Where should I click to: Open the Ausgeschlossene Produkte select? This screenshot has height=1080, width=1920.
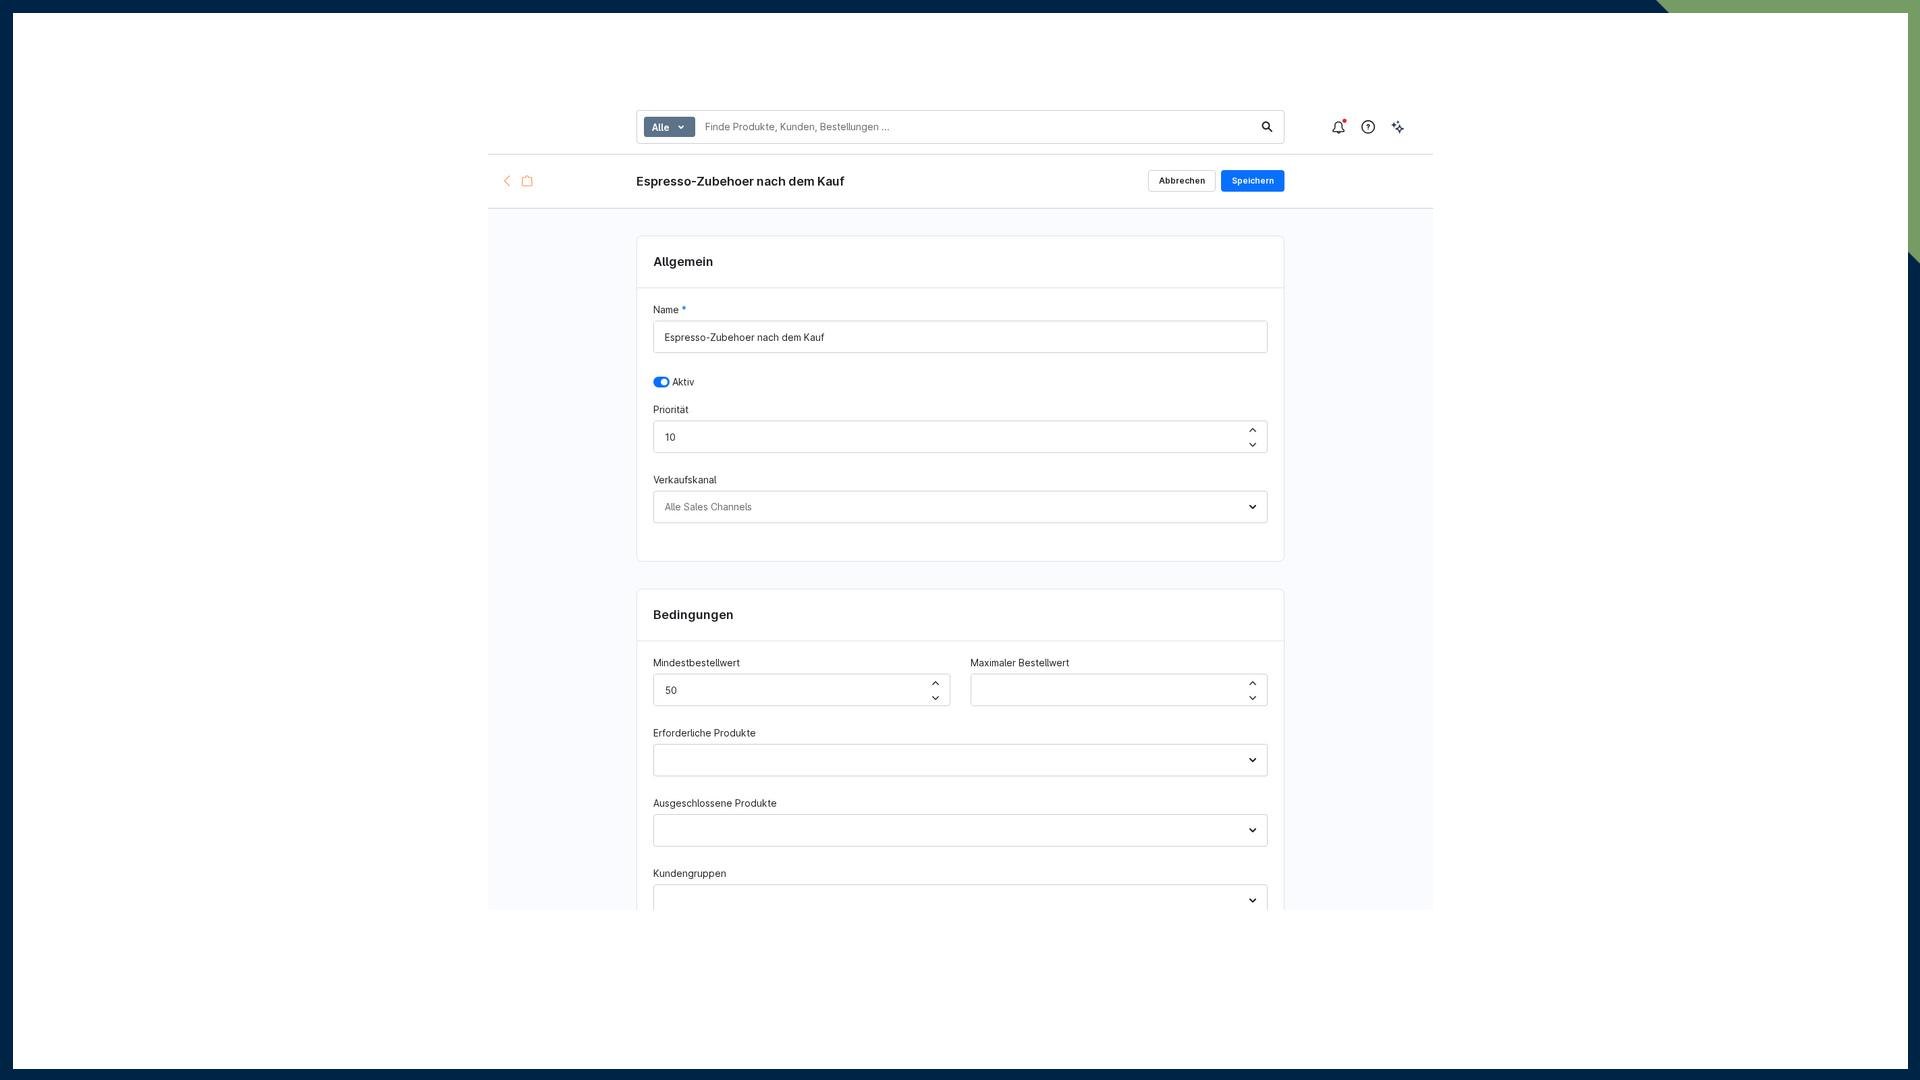point(960,830)
